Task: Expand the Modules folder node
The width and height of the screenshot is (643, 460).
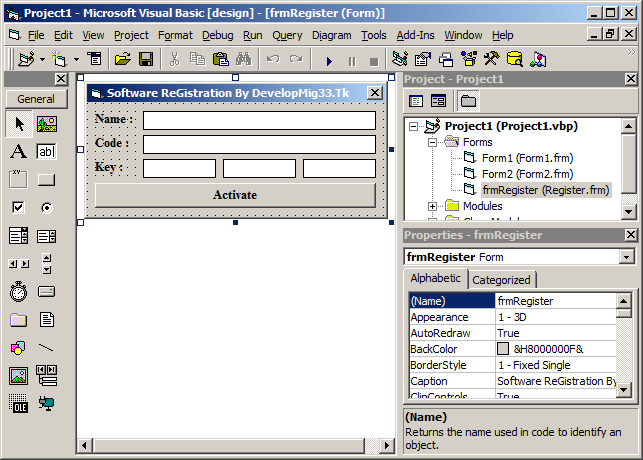Action: pos(432,206)
